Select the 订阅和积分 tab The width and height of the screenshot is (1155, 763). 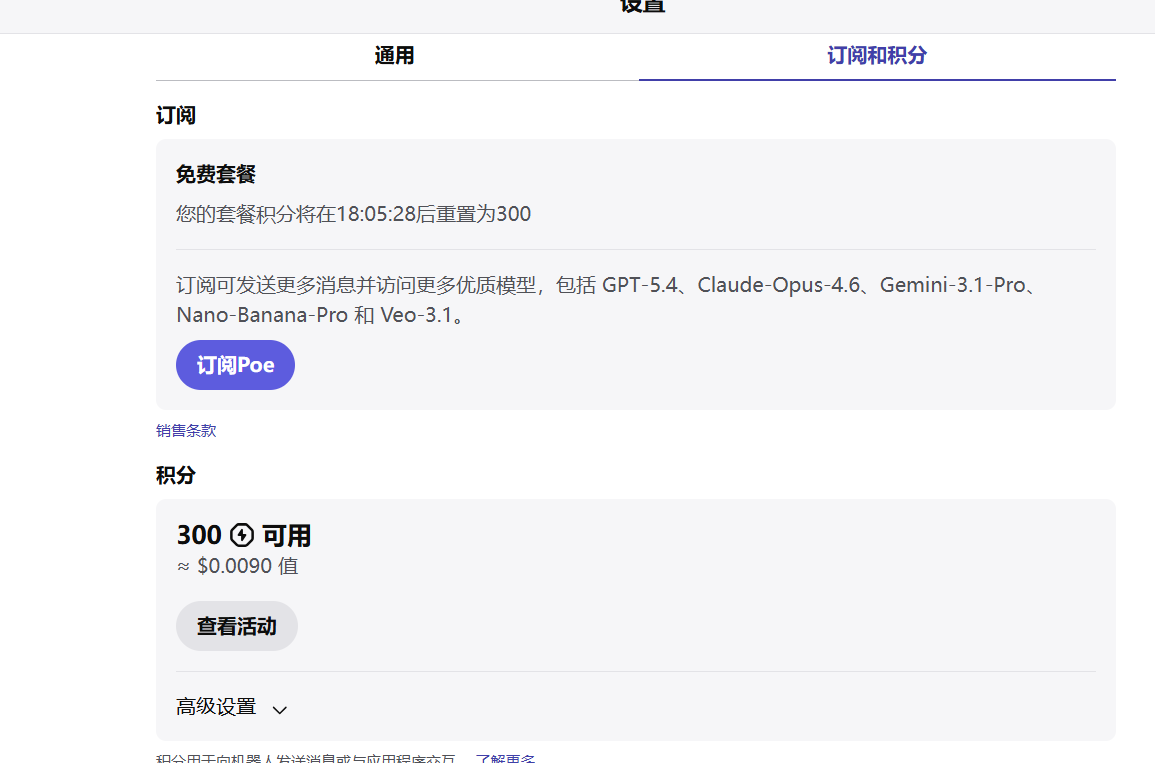pos(877,56)
